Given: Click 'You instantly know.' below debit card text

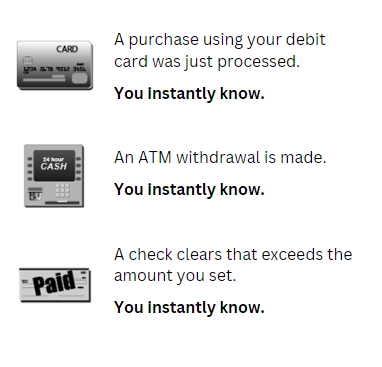Looking at the screenshot, I should pyautogui.click(x=189, y=93).
